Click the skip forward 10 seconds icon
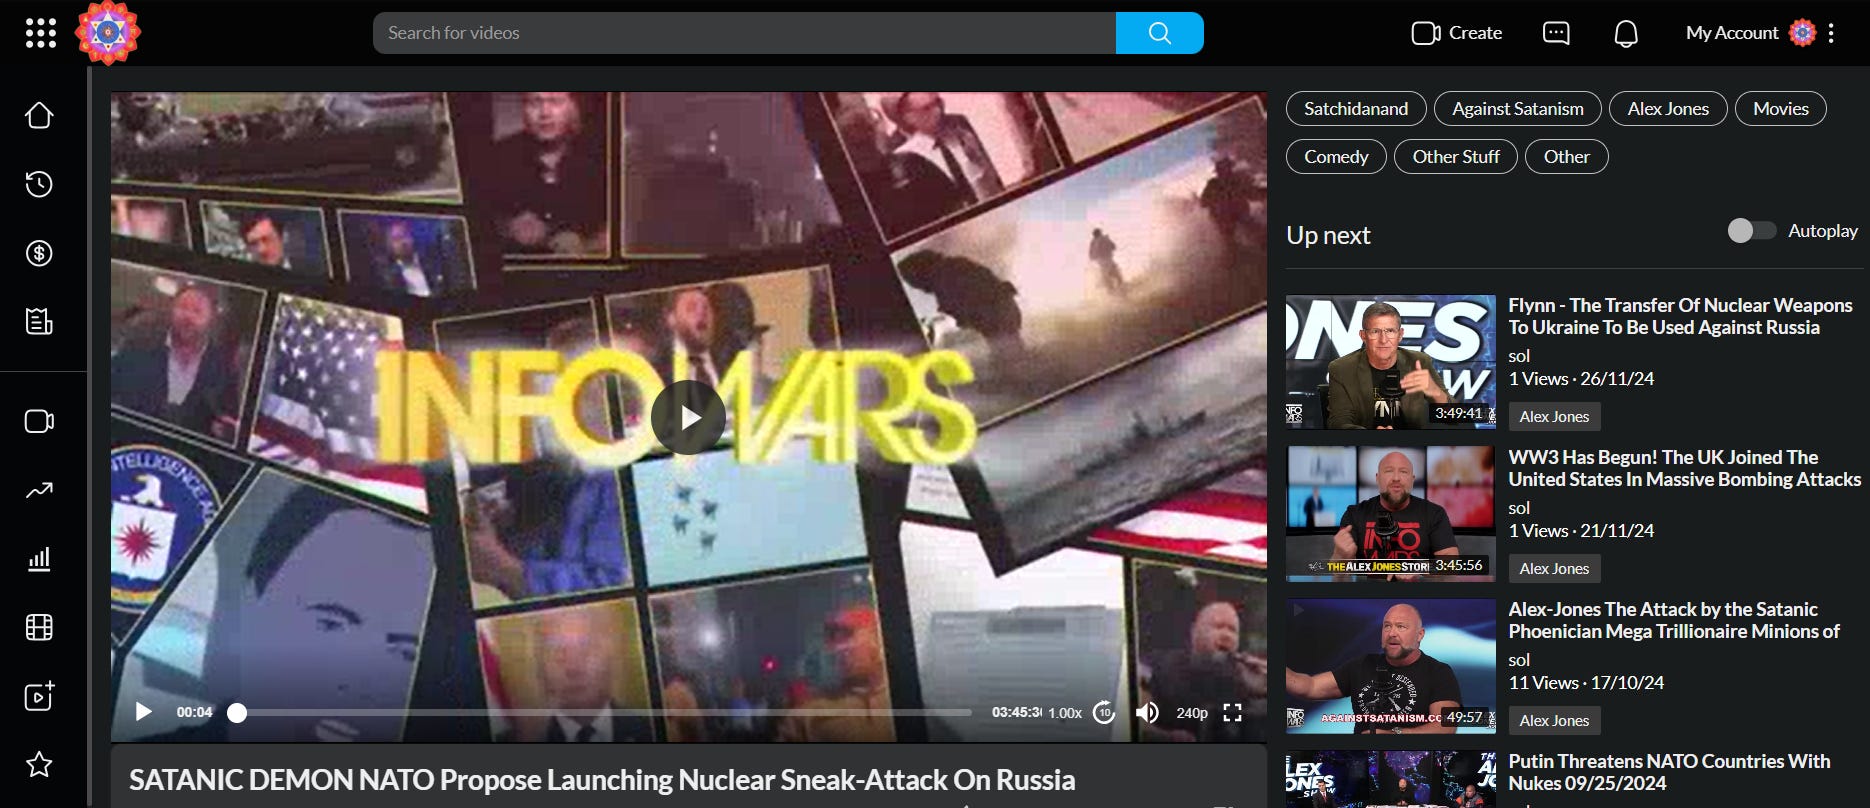Viewport: 1870px width, 808px height. [x=1104, y=712]
